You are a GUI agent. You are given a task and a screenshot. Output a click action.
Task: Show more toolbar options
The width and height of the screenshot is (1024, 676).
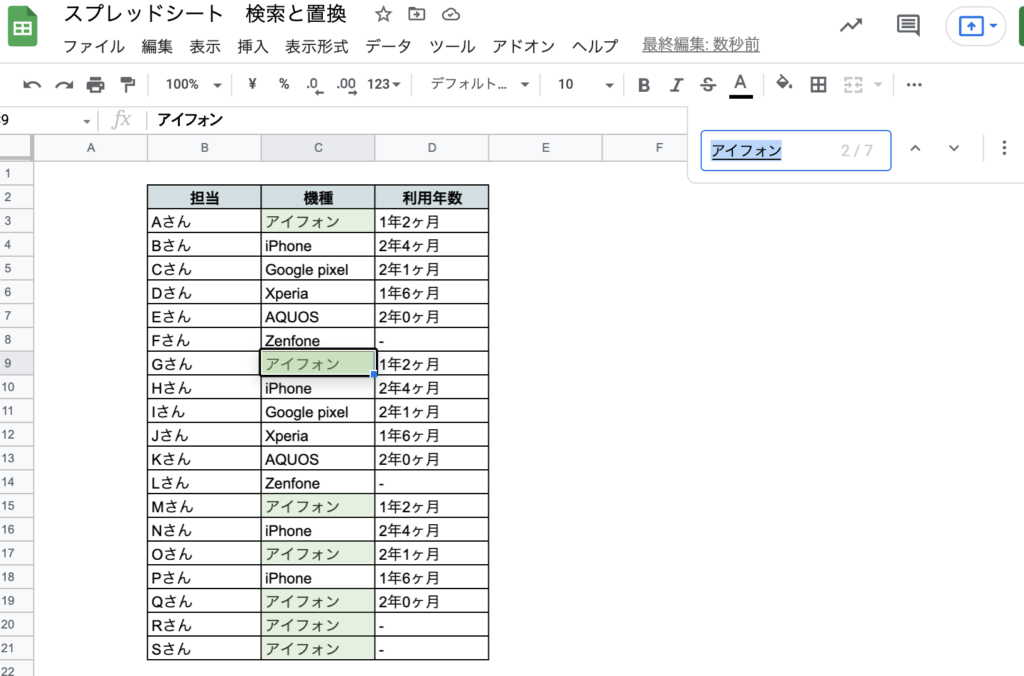(x=914, y=84)
